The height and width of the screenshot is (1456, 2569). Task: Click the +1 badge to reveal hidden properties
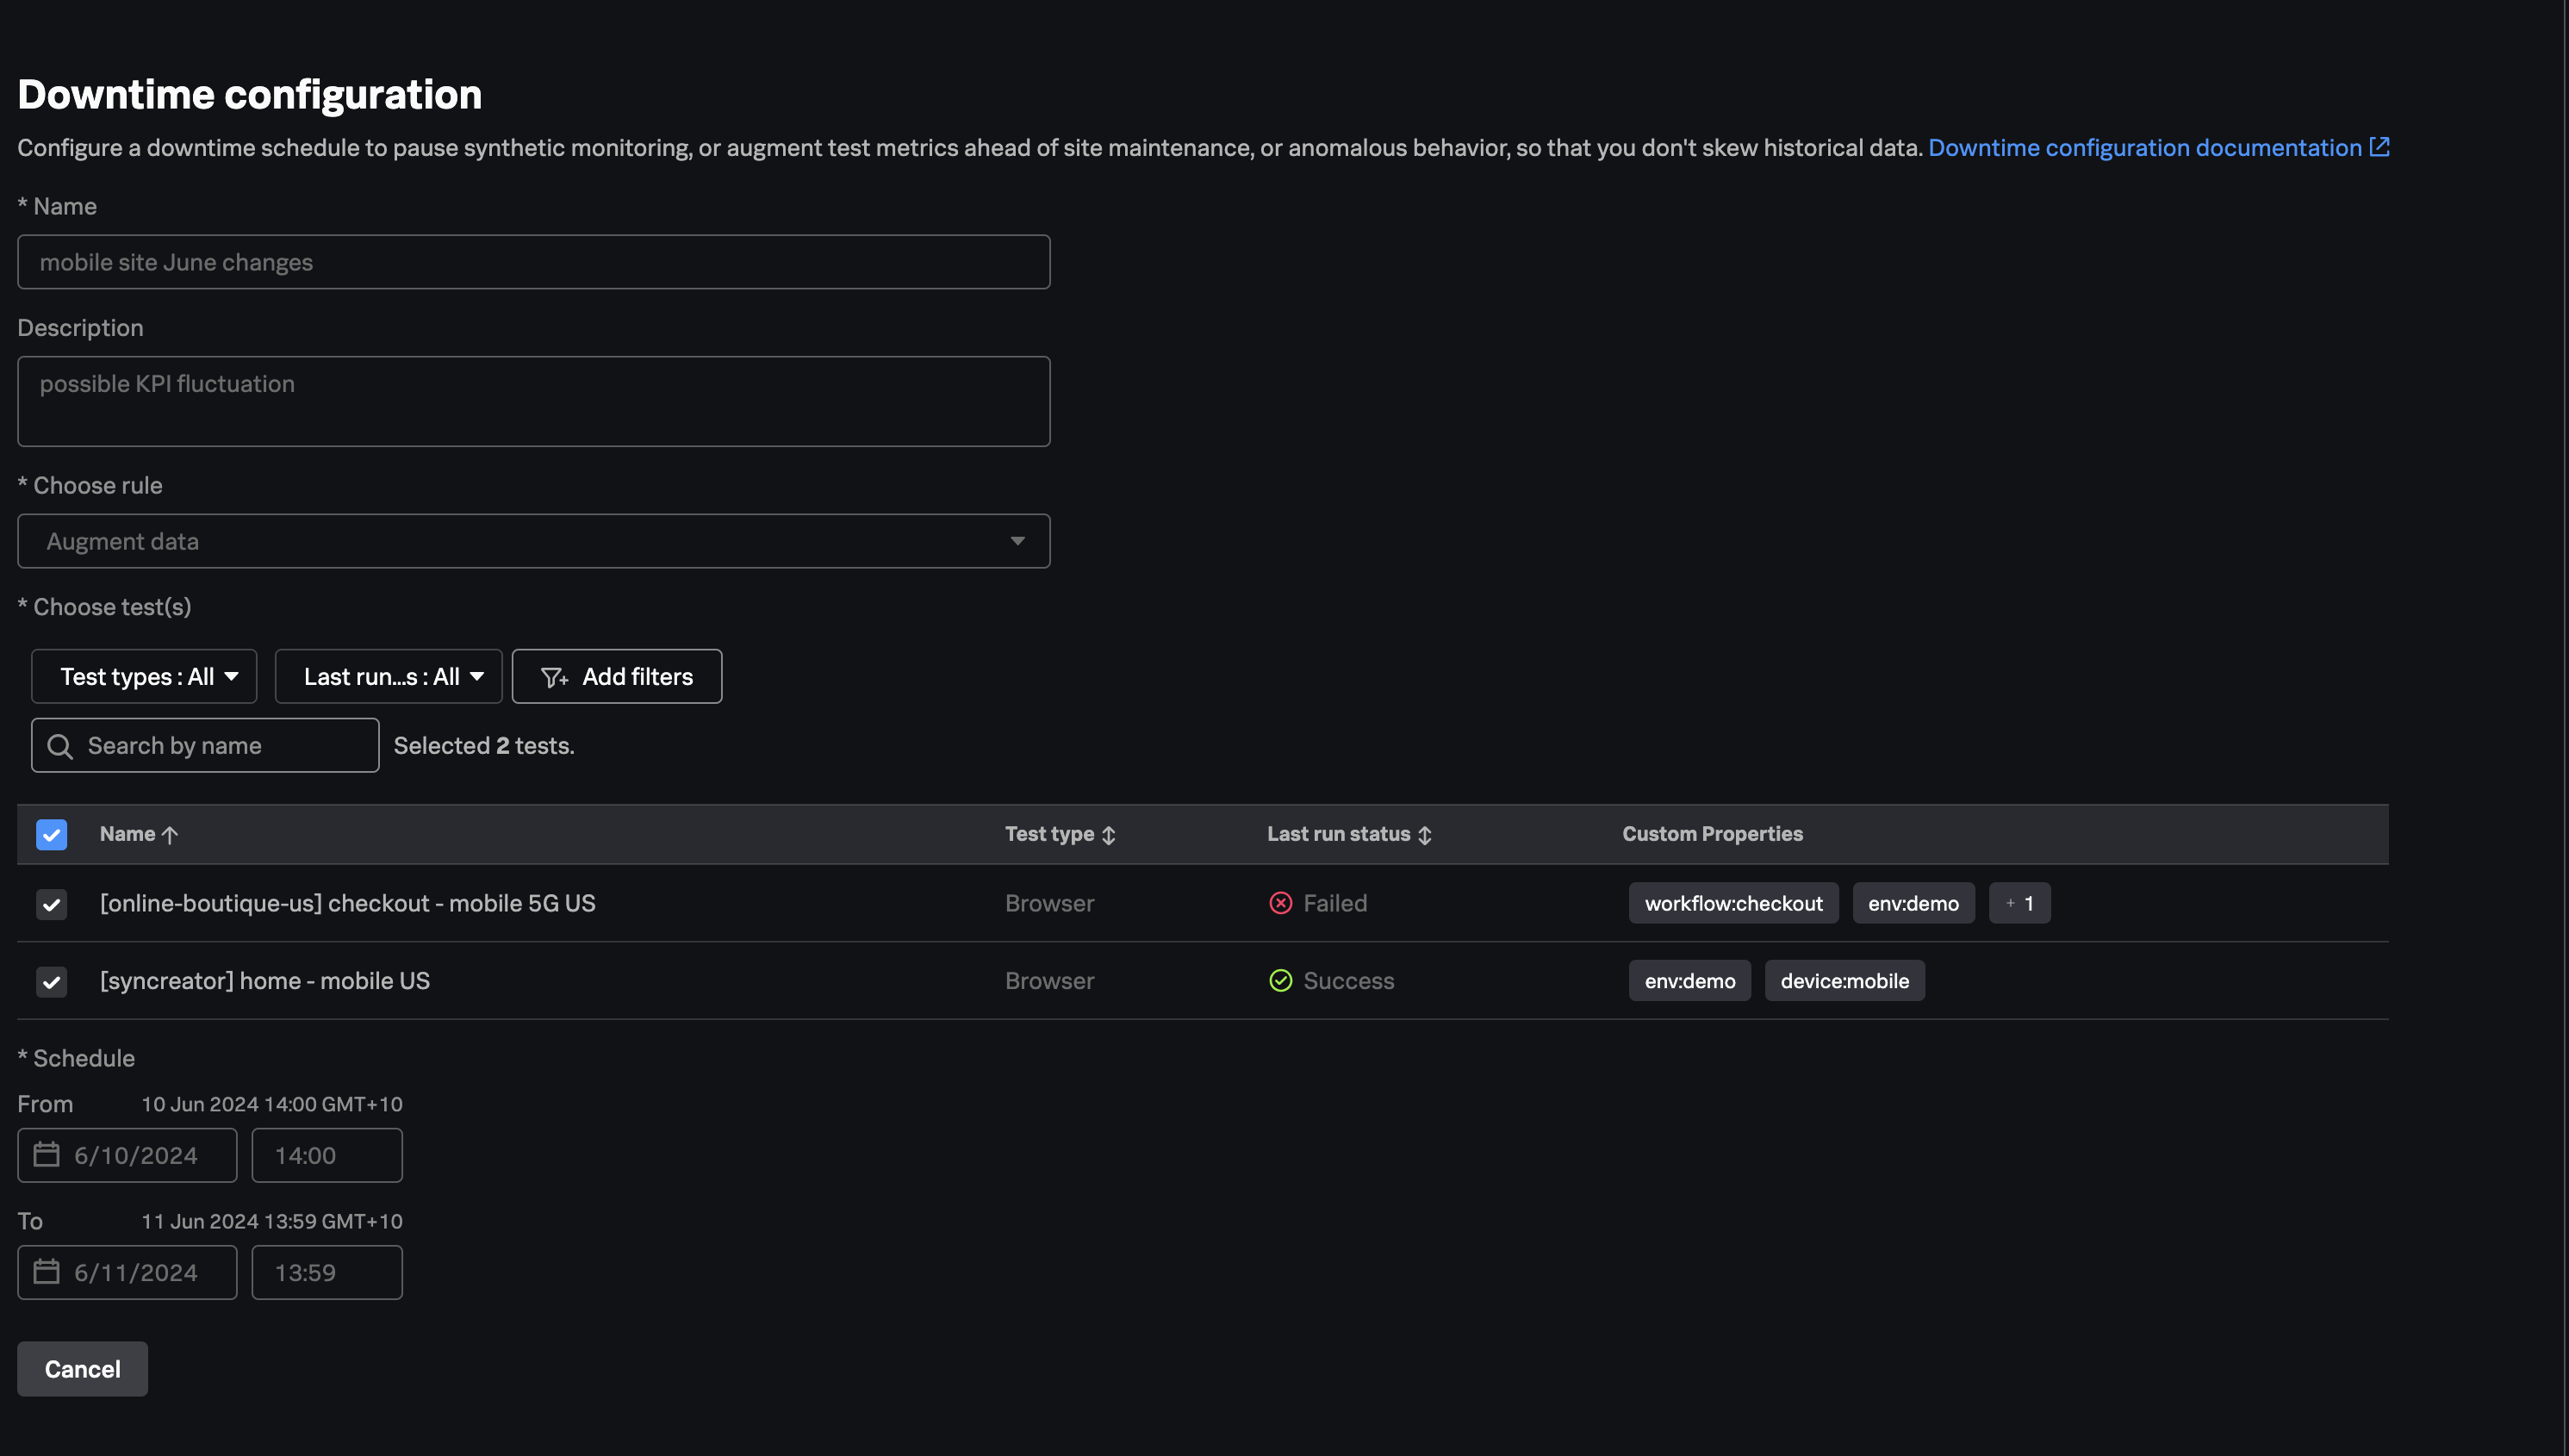click(2019, 903)
